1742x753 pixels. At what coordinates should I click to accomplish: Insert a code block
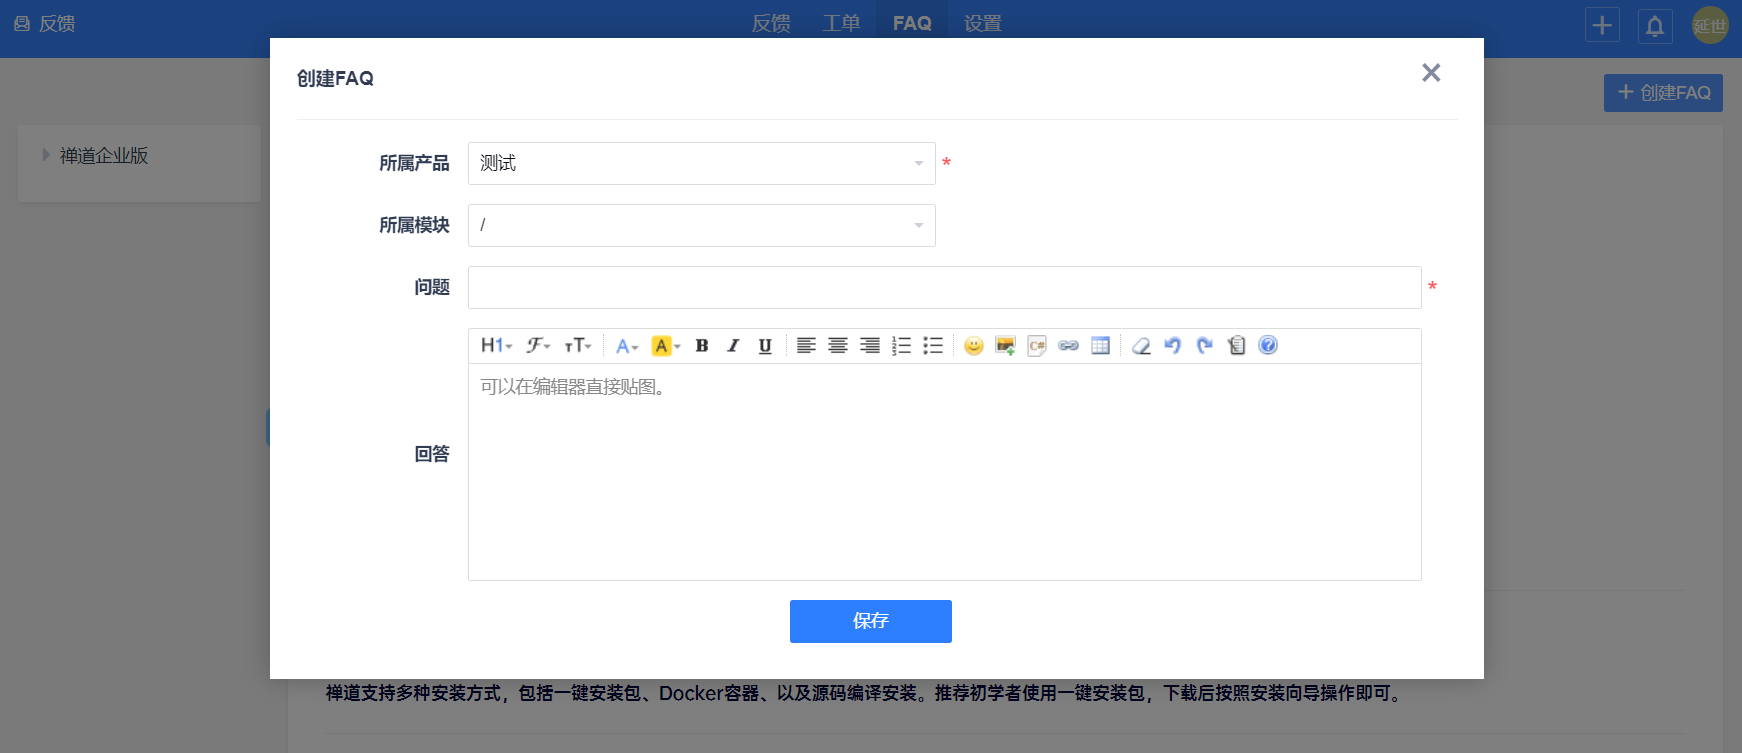tap(1037, 346)
